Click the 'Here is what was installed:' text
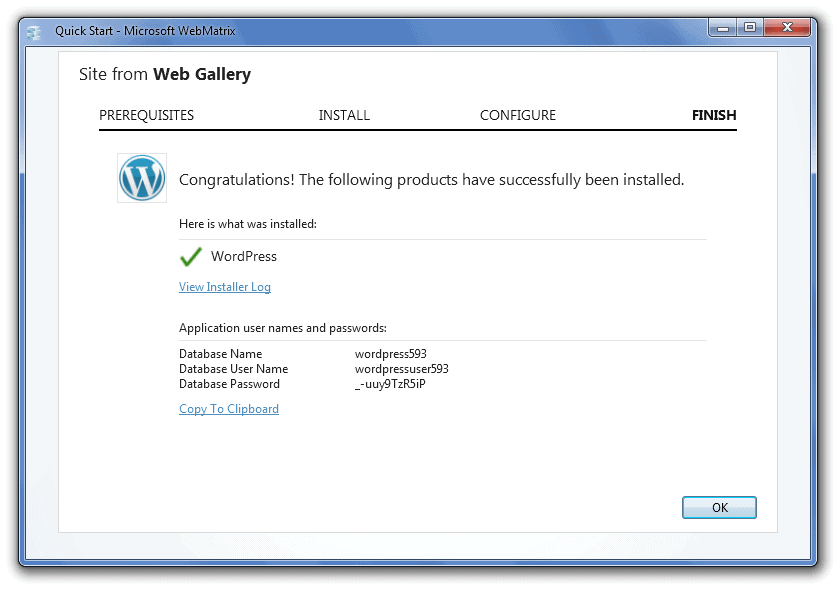This screenshot has width=838, height=589. click(247, 224)
